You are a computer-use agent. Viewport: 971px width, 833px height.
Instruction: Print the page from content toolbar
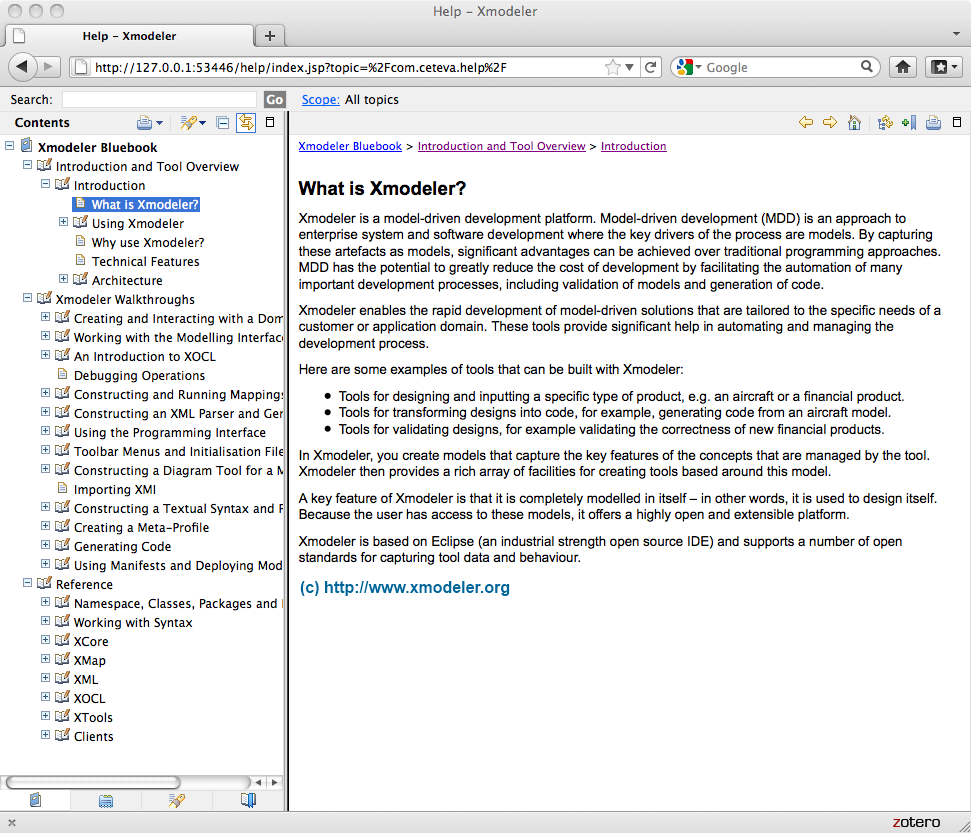click(x=933, y=123)
